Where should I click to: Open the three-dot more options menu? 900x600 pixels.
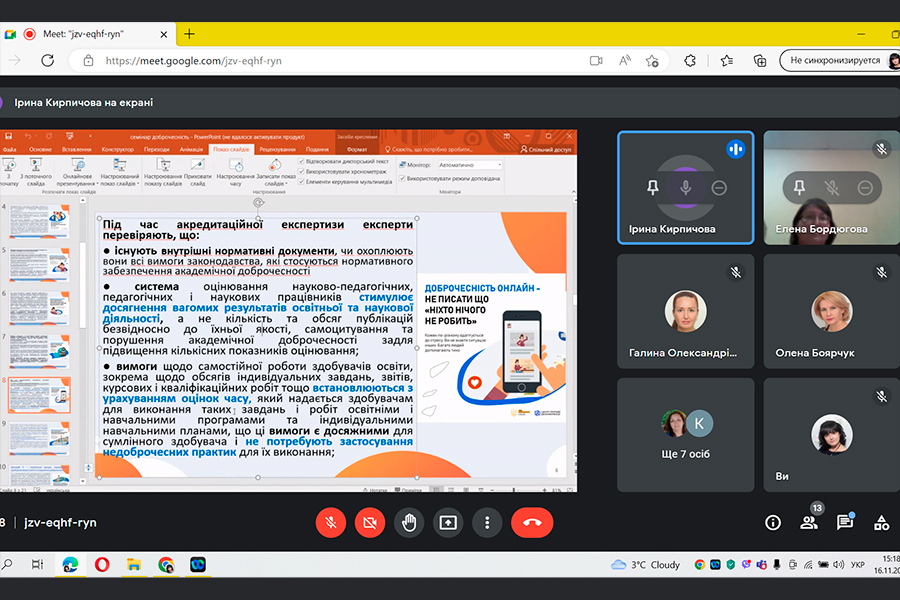[487, 522]
